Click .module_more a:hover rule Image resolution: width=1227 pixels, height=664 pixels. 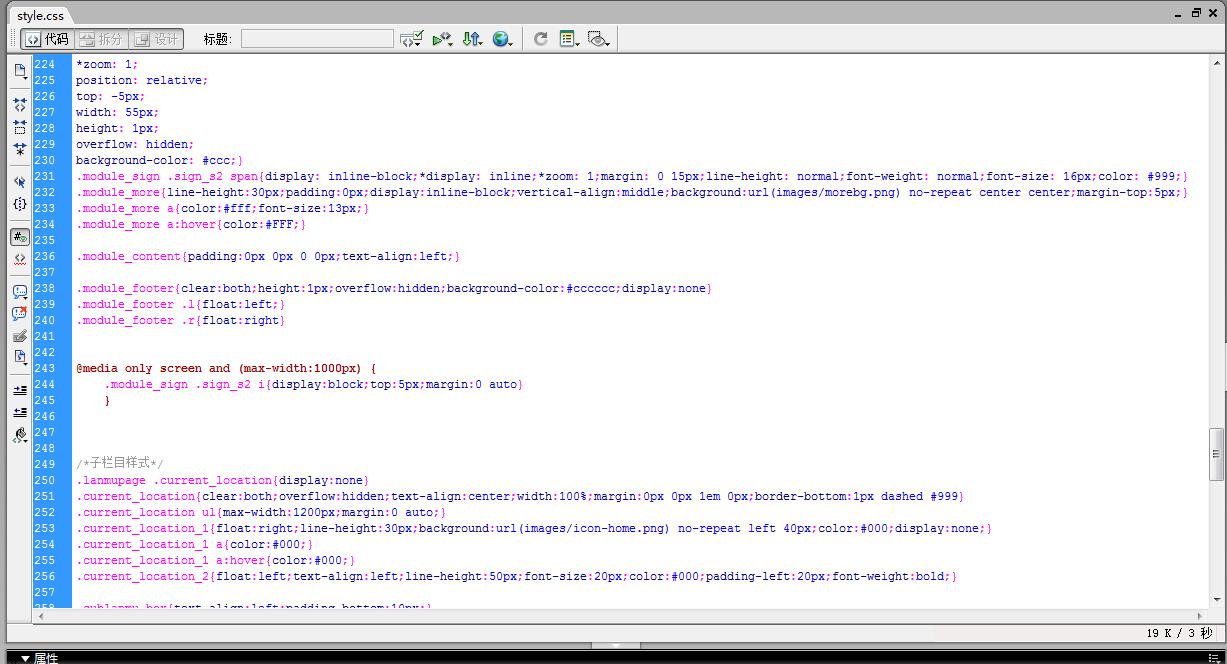[191, 224]
